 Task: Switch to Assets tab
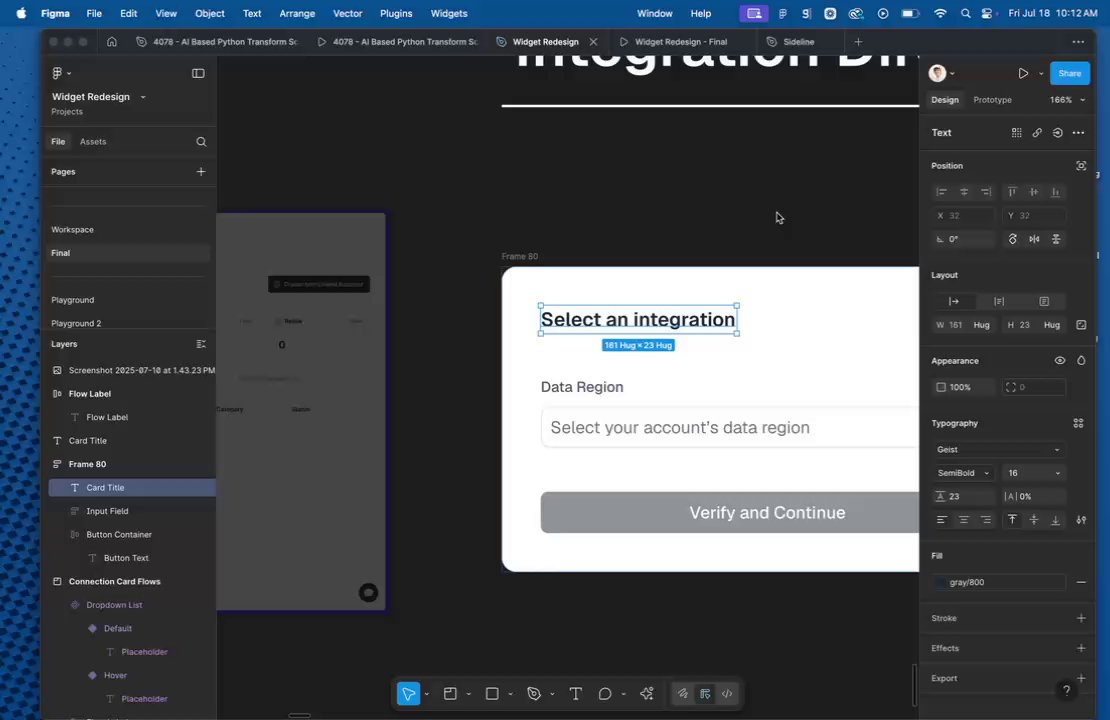93,142
